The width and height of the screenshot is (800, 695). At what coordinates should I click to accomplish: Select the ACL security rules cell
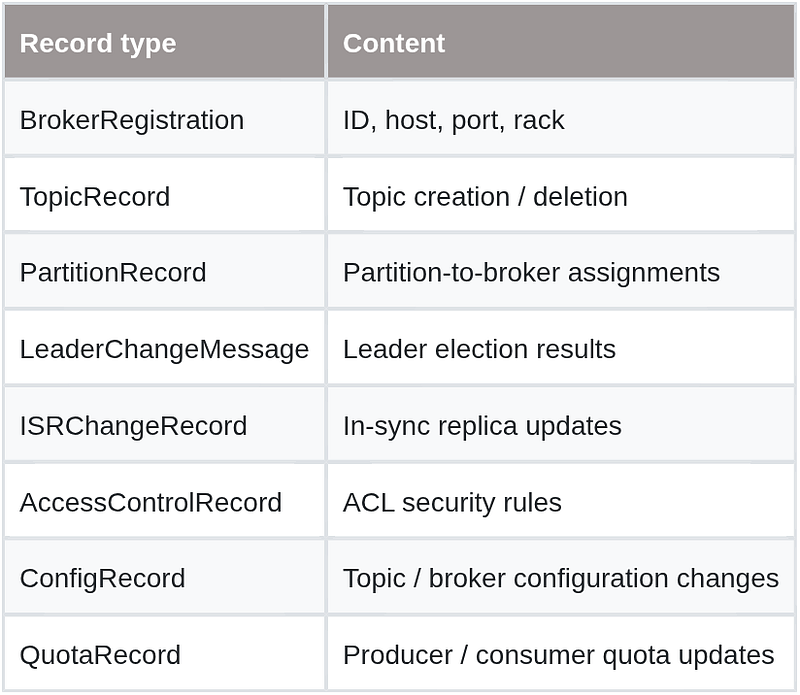click(561, 501)
